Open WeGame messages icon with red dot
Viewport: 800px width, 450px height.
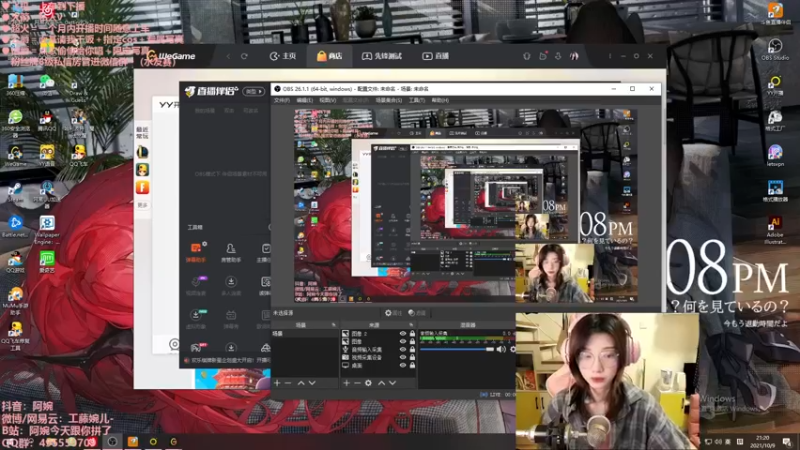point(543,56)
